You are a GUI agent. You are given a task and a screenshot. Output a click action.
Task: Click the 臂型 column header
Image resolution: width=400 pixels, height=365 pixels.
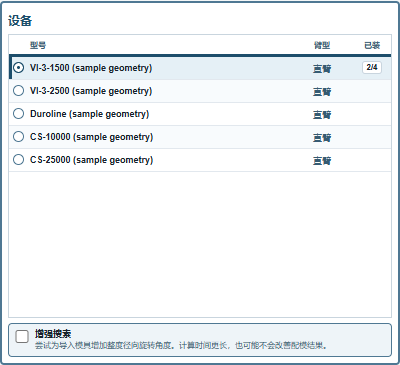[322, 45]
